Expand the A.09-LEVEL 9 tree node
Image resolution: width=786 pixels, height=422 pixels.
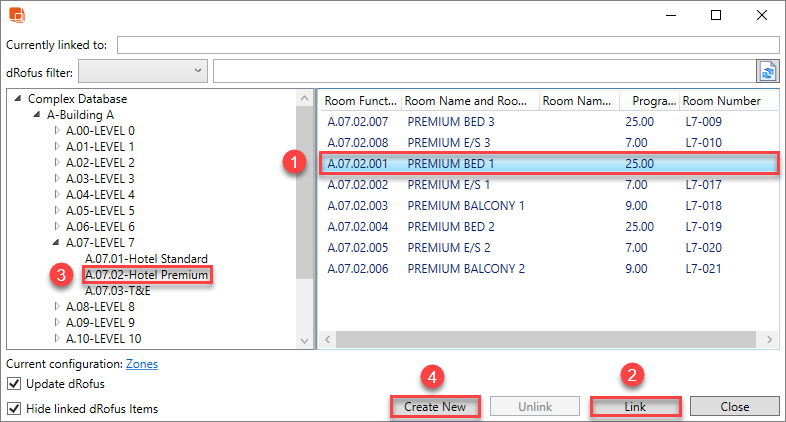57,323
